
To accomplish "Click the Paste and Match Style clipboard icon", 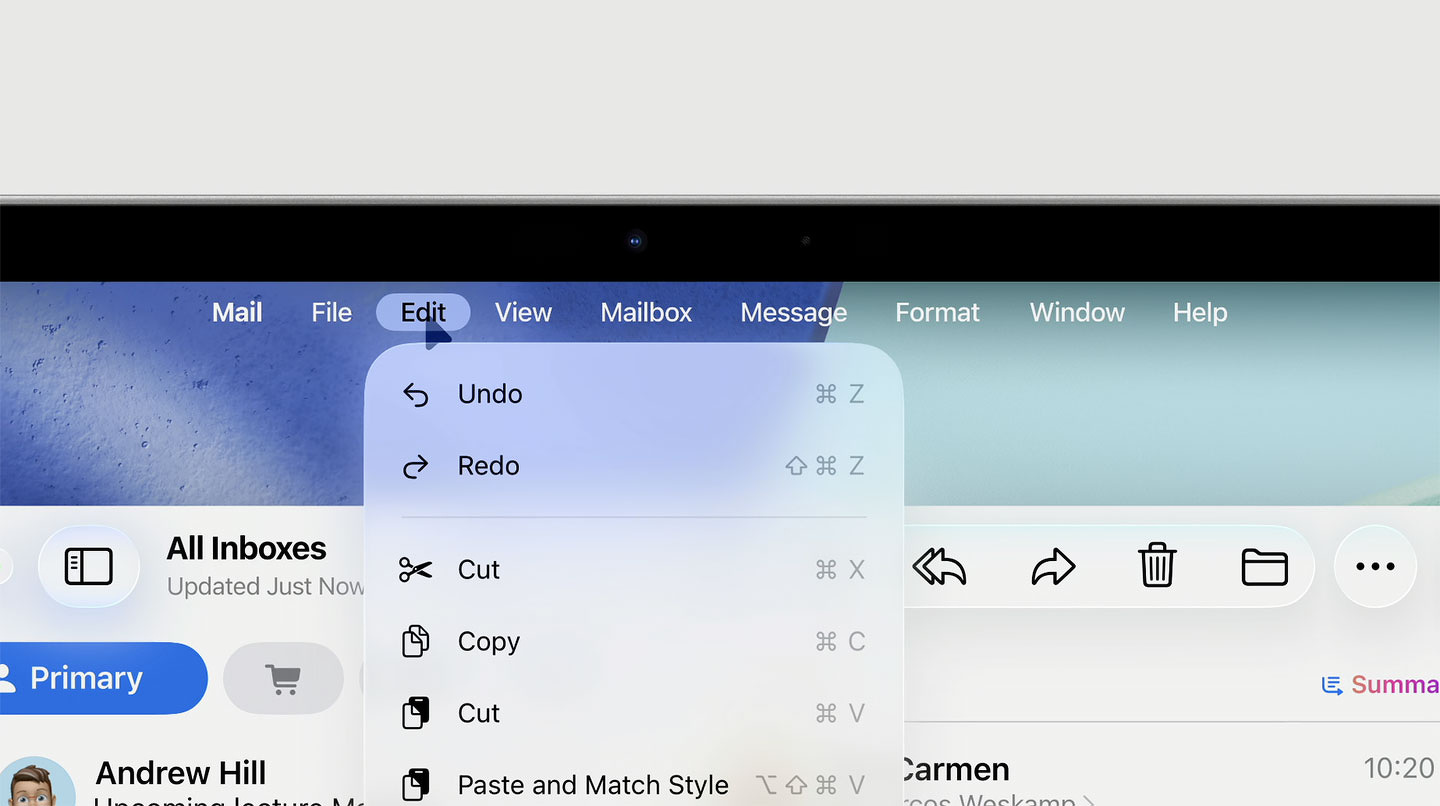I will coord(415,785).
